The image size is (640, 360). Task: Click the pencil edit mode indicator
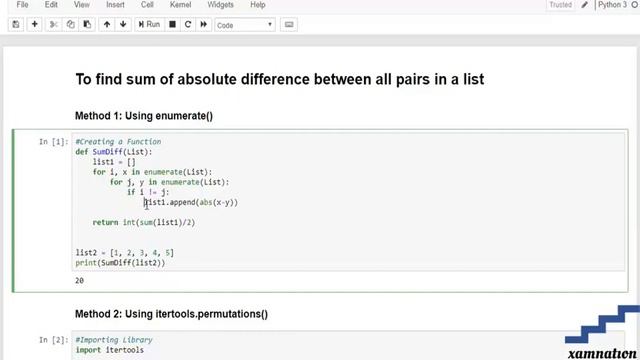(584, 5)
